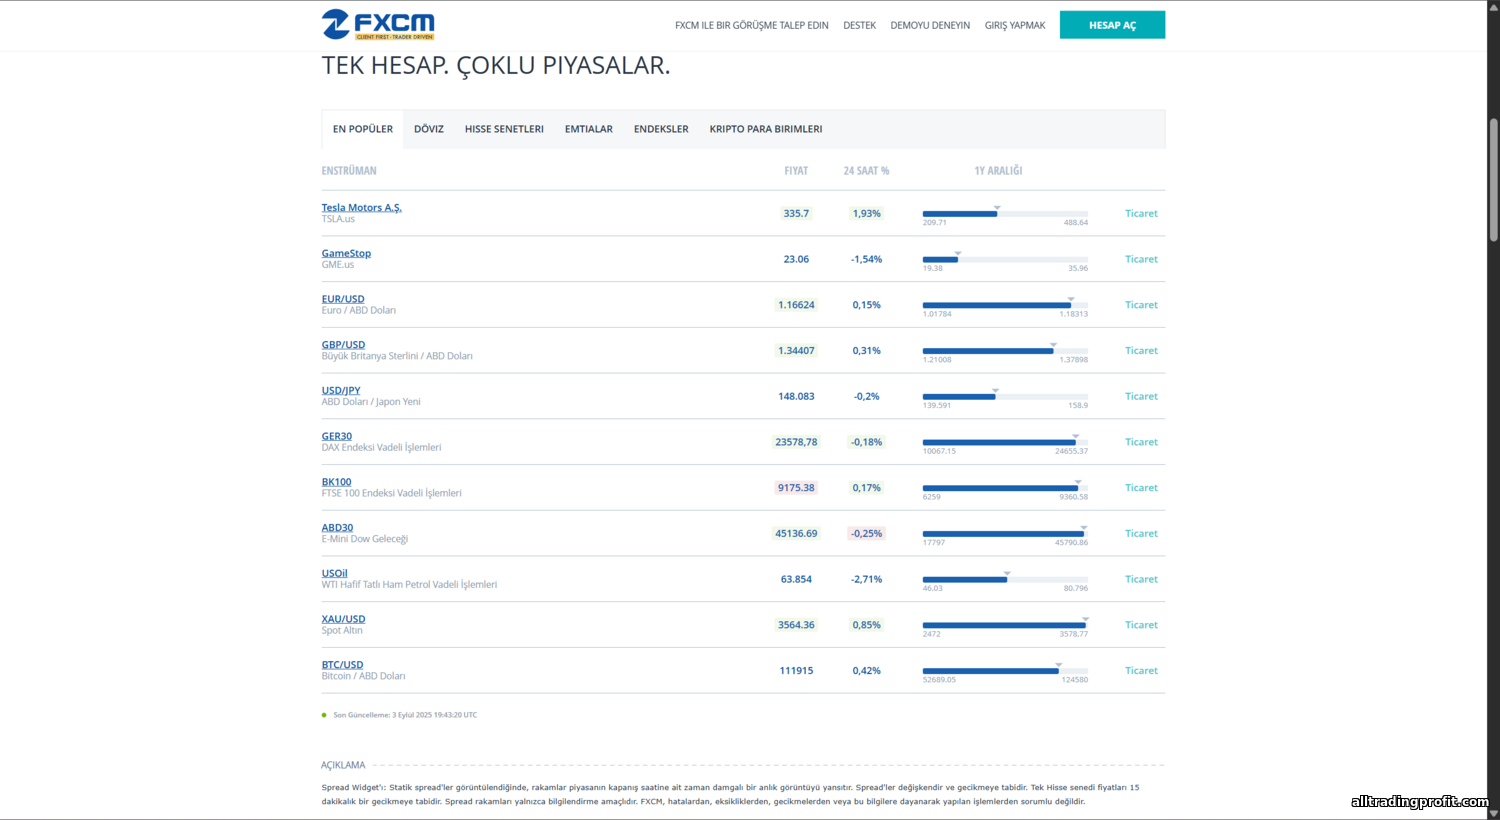The width and height of the screenshot is (1500, 820).
Task: Switch to the HİSSE SENETLERİ tab
Action: (x=504, y=129)
